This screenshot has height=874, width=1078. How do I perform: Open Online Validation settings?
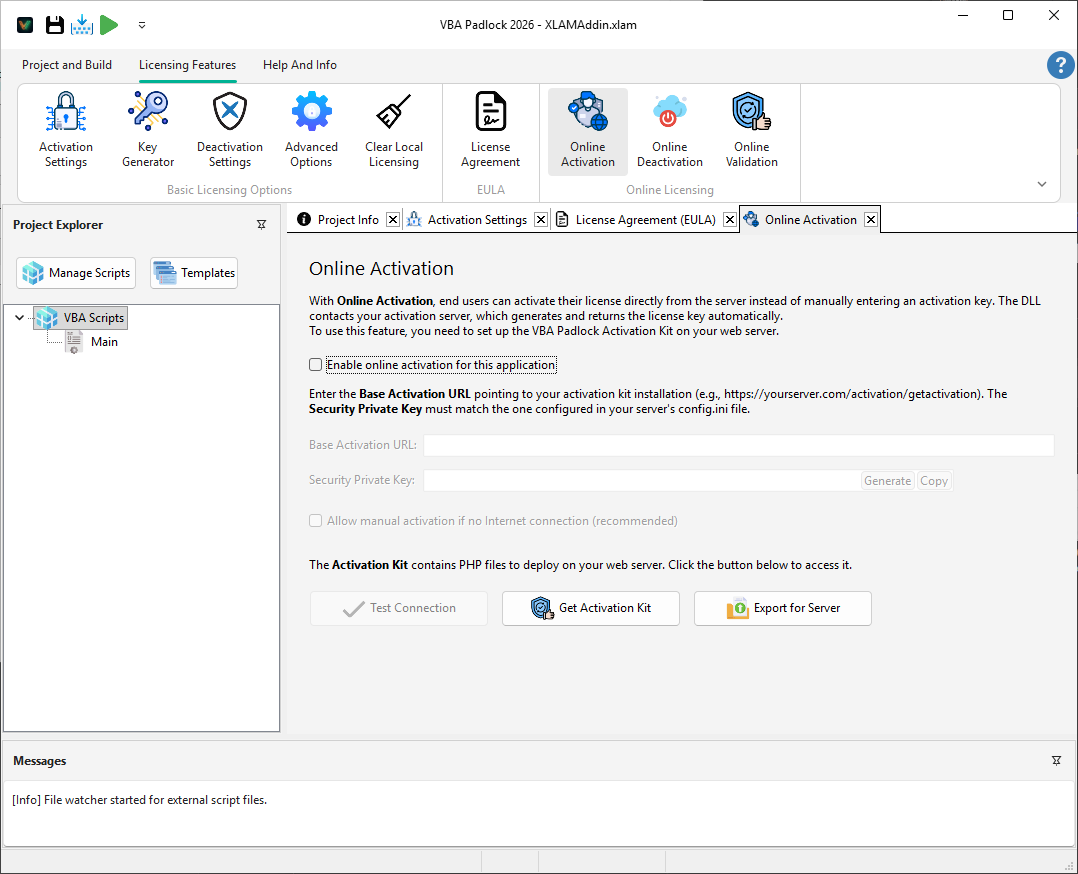click(x=751, y=128)
